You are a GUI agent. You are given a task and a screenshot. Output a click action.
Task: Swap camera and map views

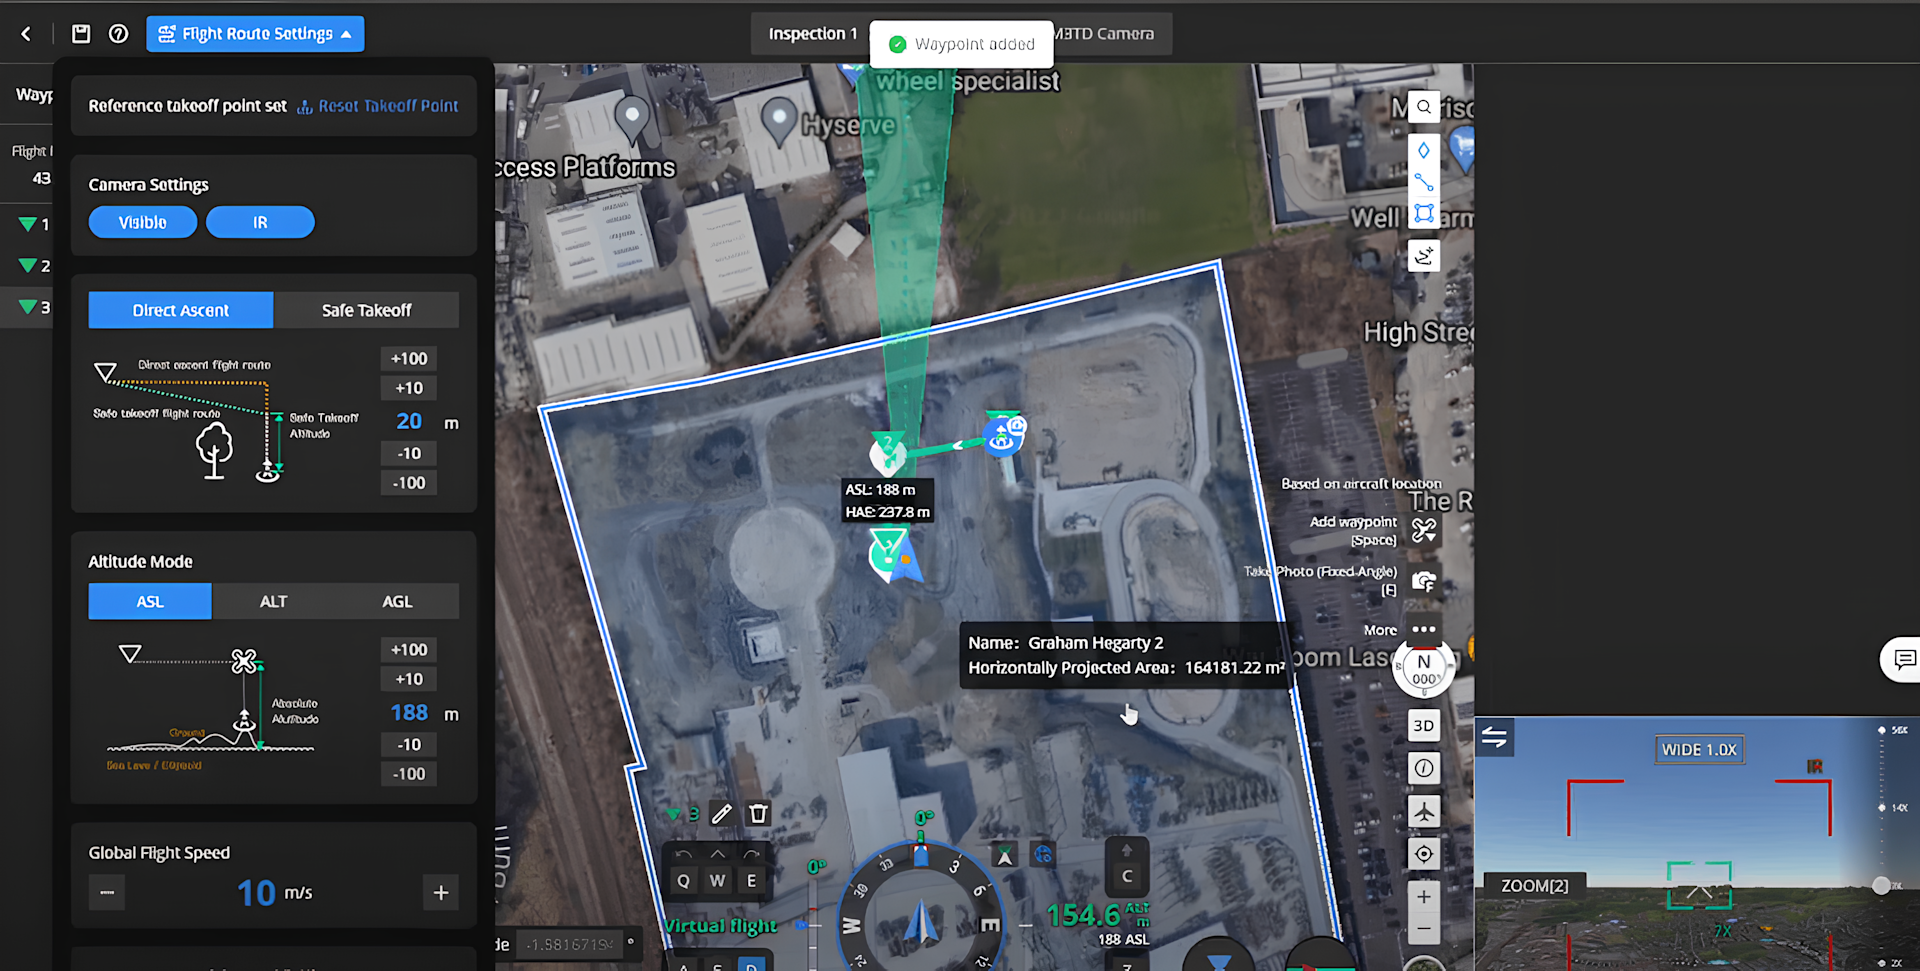[x=1495, y=737]
